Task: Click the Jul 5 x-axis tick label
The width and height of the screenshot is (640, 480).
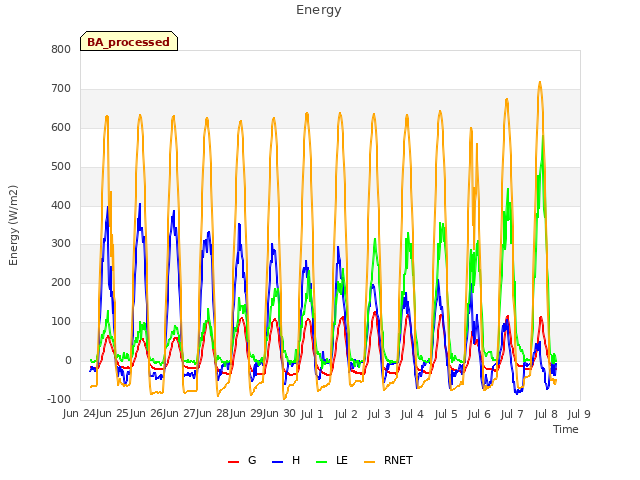Action: click(x=446, y=414)
